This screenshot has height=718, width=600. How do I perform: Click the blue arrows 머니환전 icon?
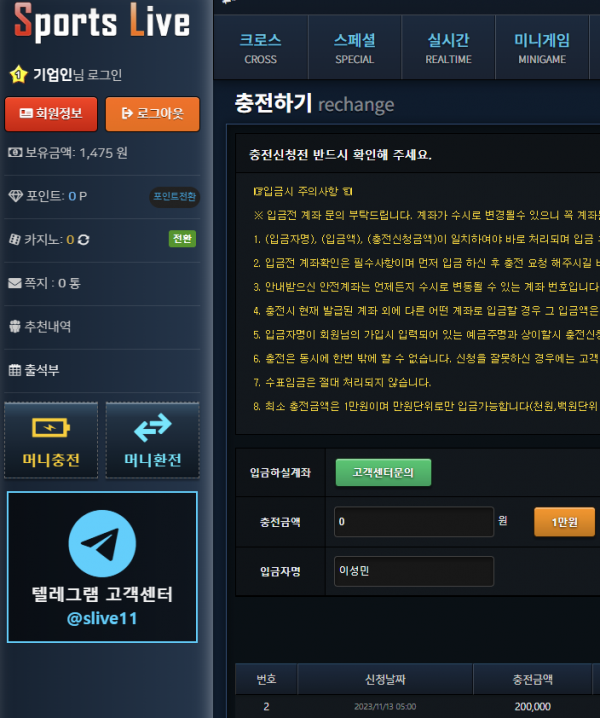[x=153, y=428]
